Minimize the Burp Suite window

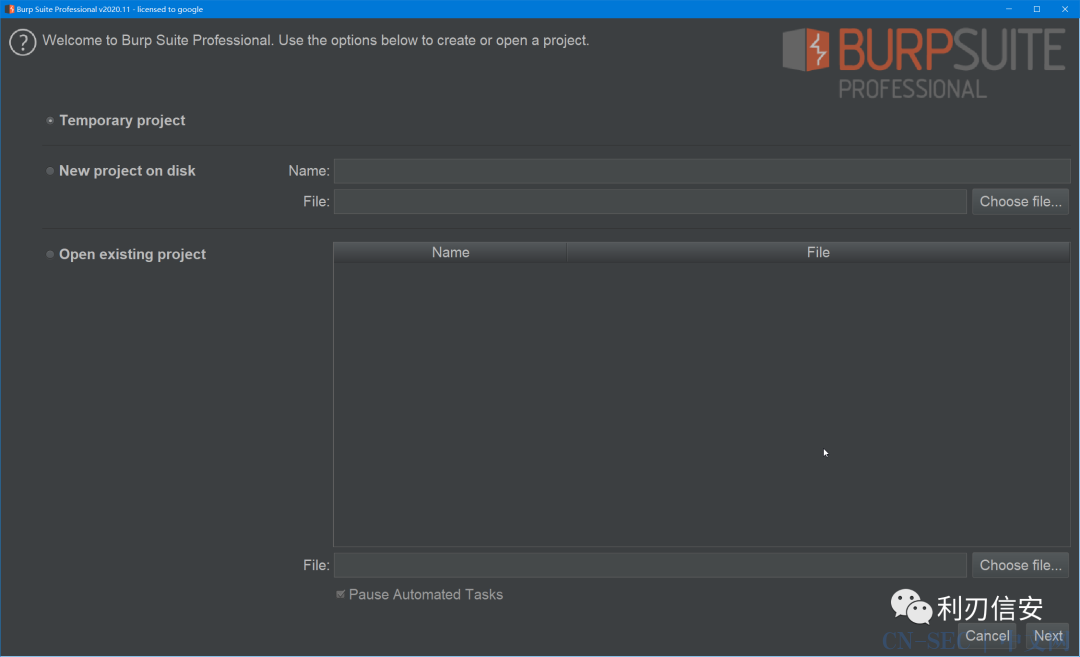point(1008,9)
